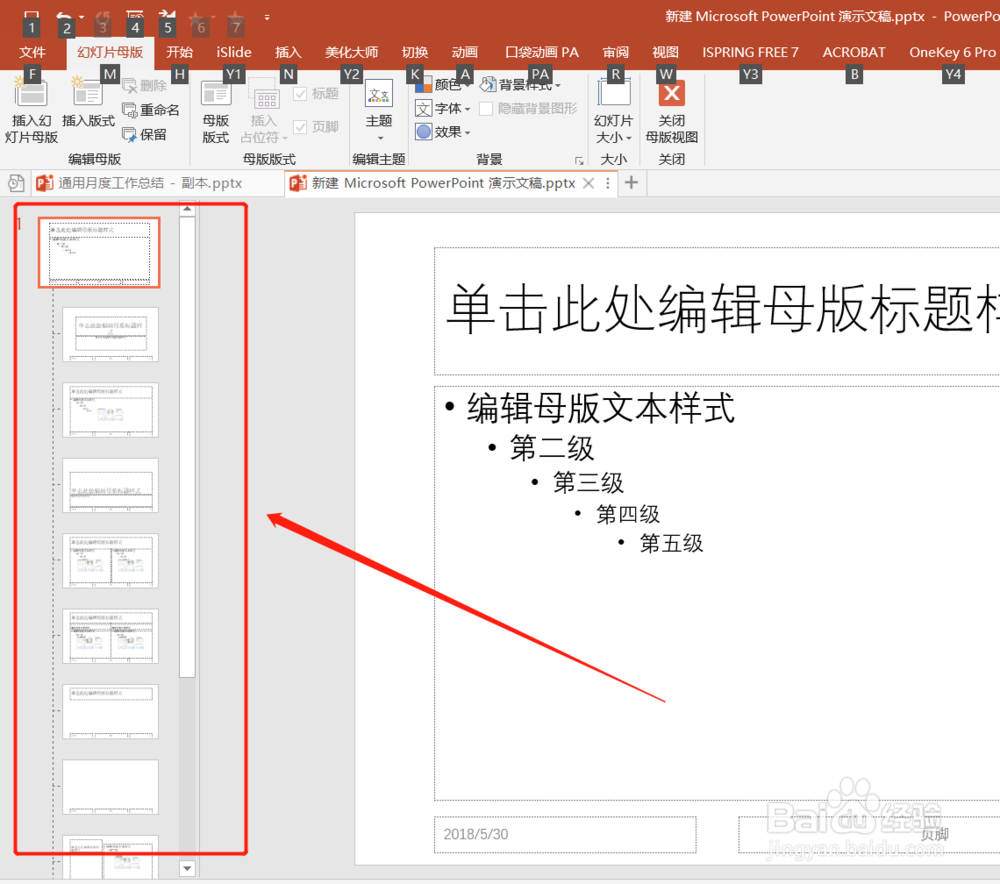This screenshot has width=1000, height=884.
Task: Click 重命名 to rename the master
Action: (152, 110)
